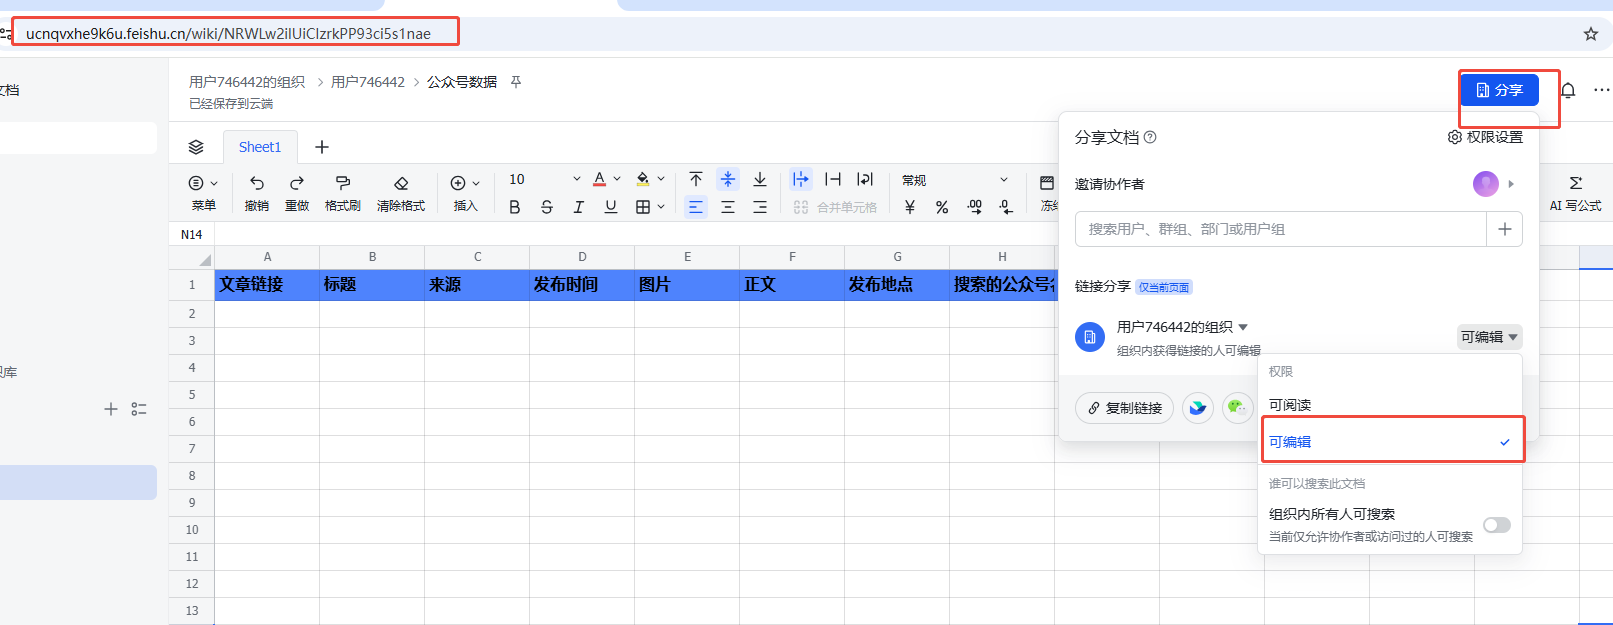
Task: Open font size 10 dropdown
Action: click(545, 179)
